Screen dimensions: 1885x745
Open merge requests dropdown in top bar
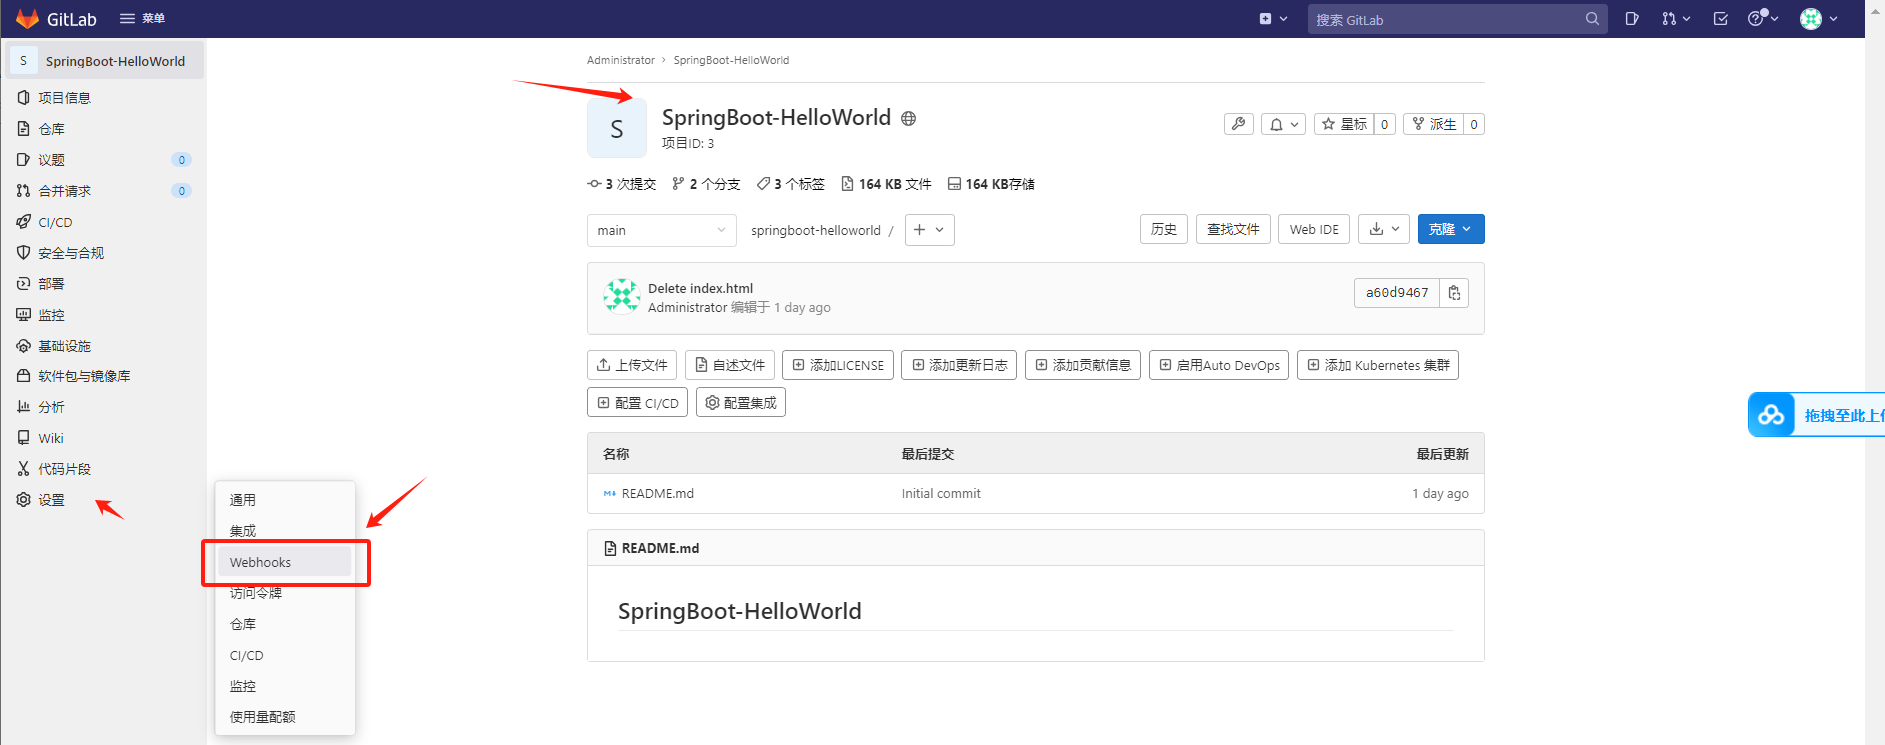1676,19
